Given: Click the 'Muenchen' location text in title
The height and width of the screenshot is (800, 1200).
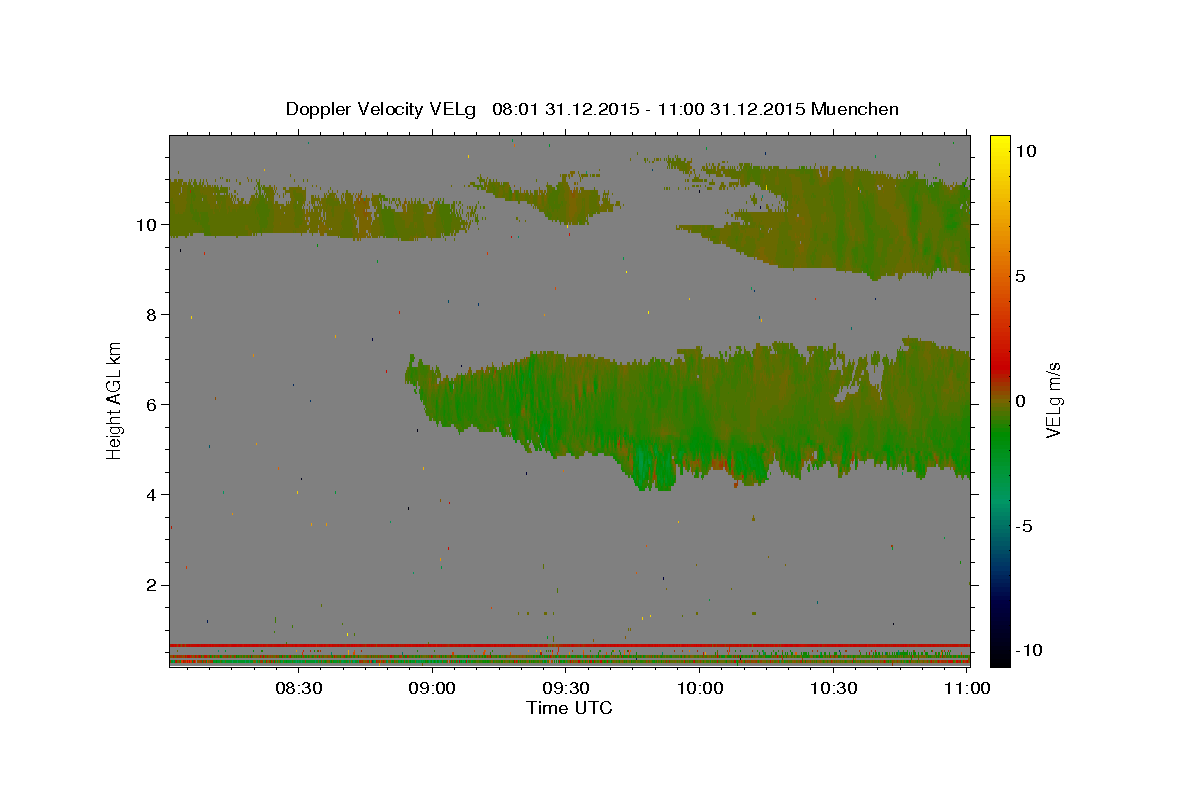Looking at the screenshot, I should [x=855, y=109].
